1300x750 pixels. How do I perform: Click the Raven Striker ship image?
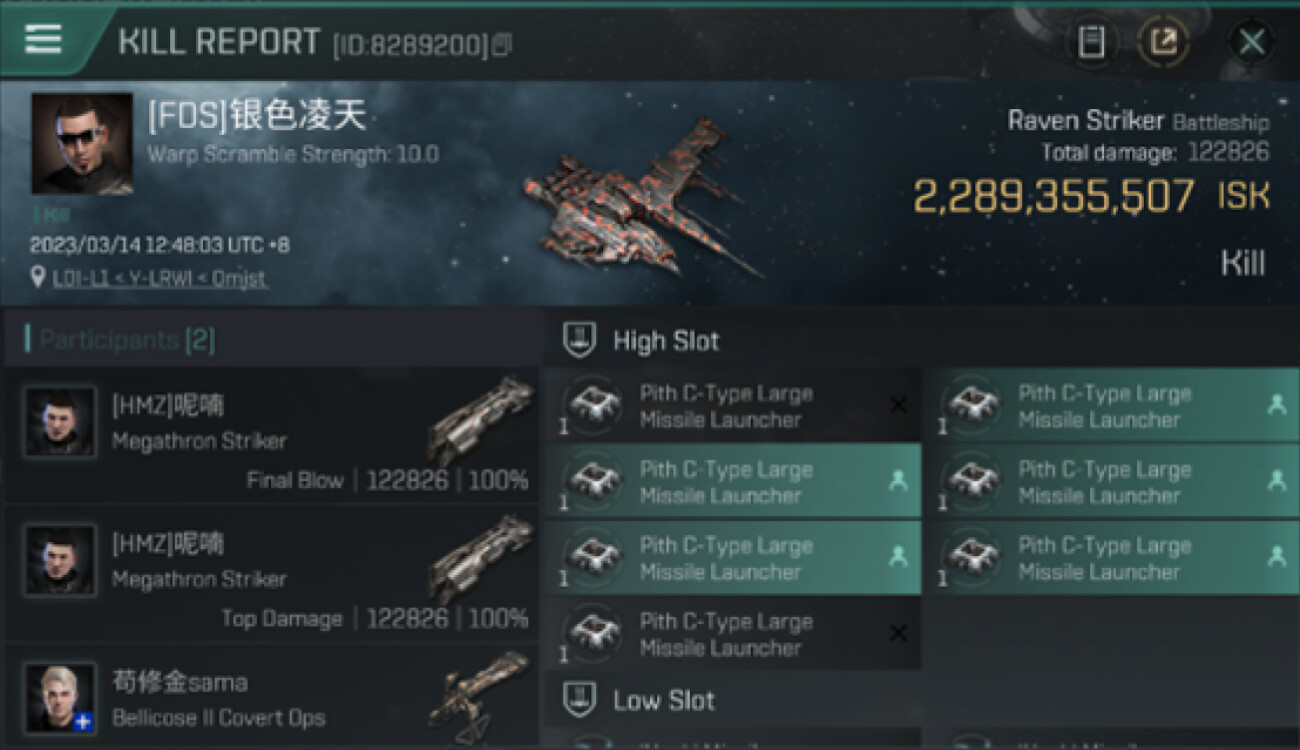point(640,195)
